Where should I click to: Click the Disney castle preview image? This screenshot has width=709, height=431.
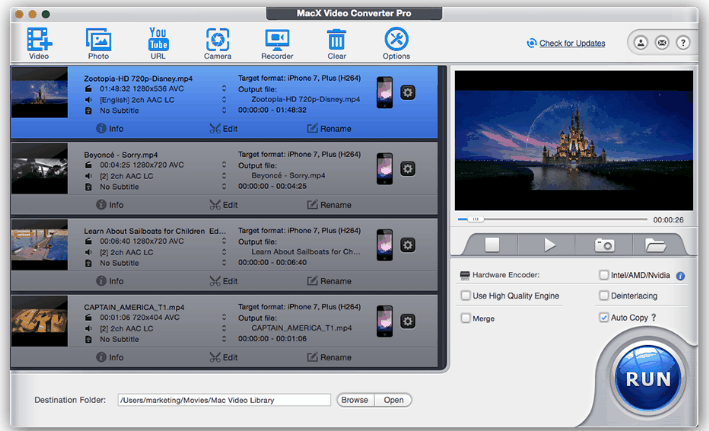tap(574, 140)
